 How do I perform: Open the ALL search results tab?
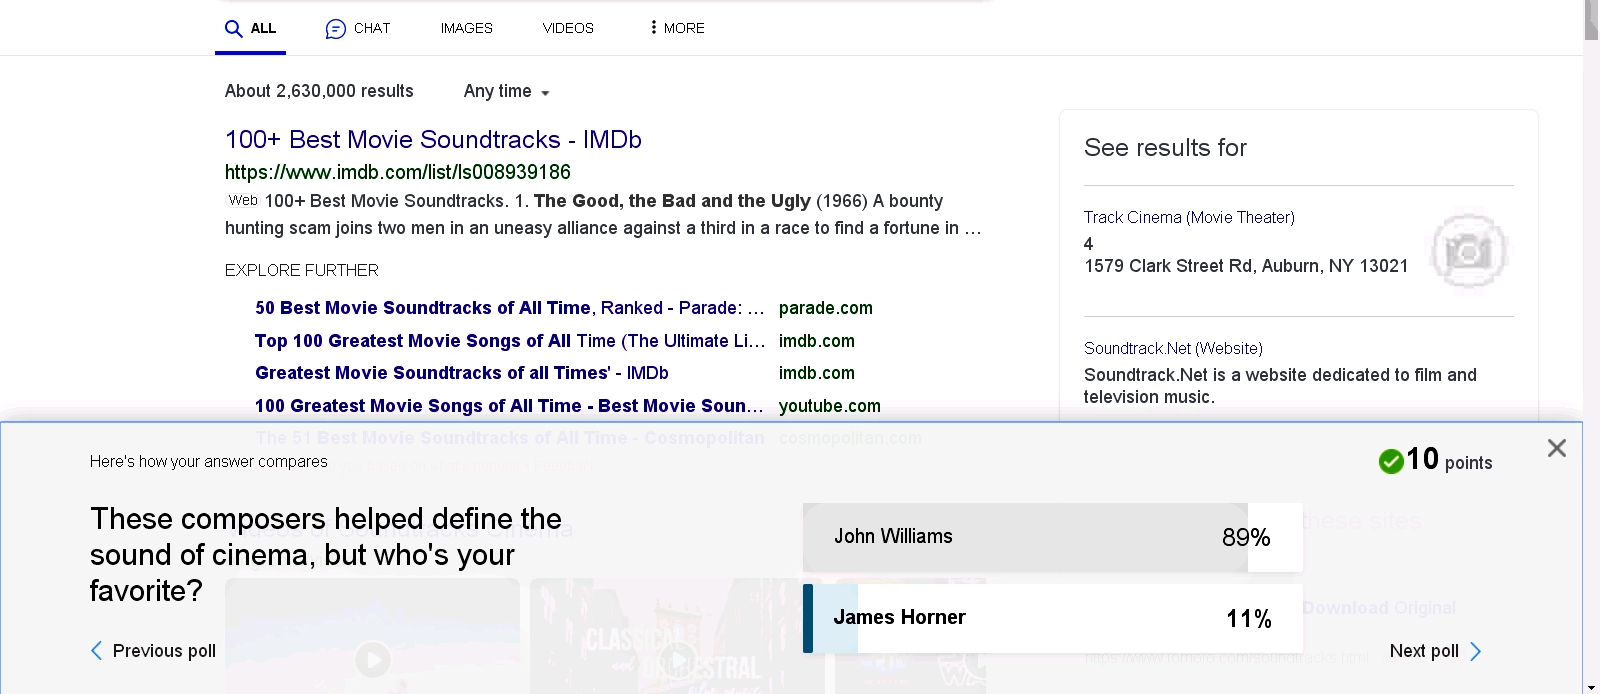coord(250,28)
